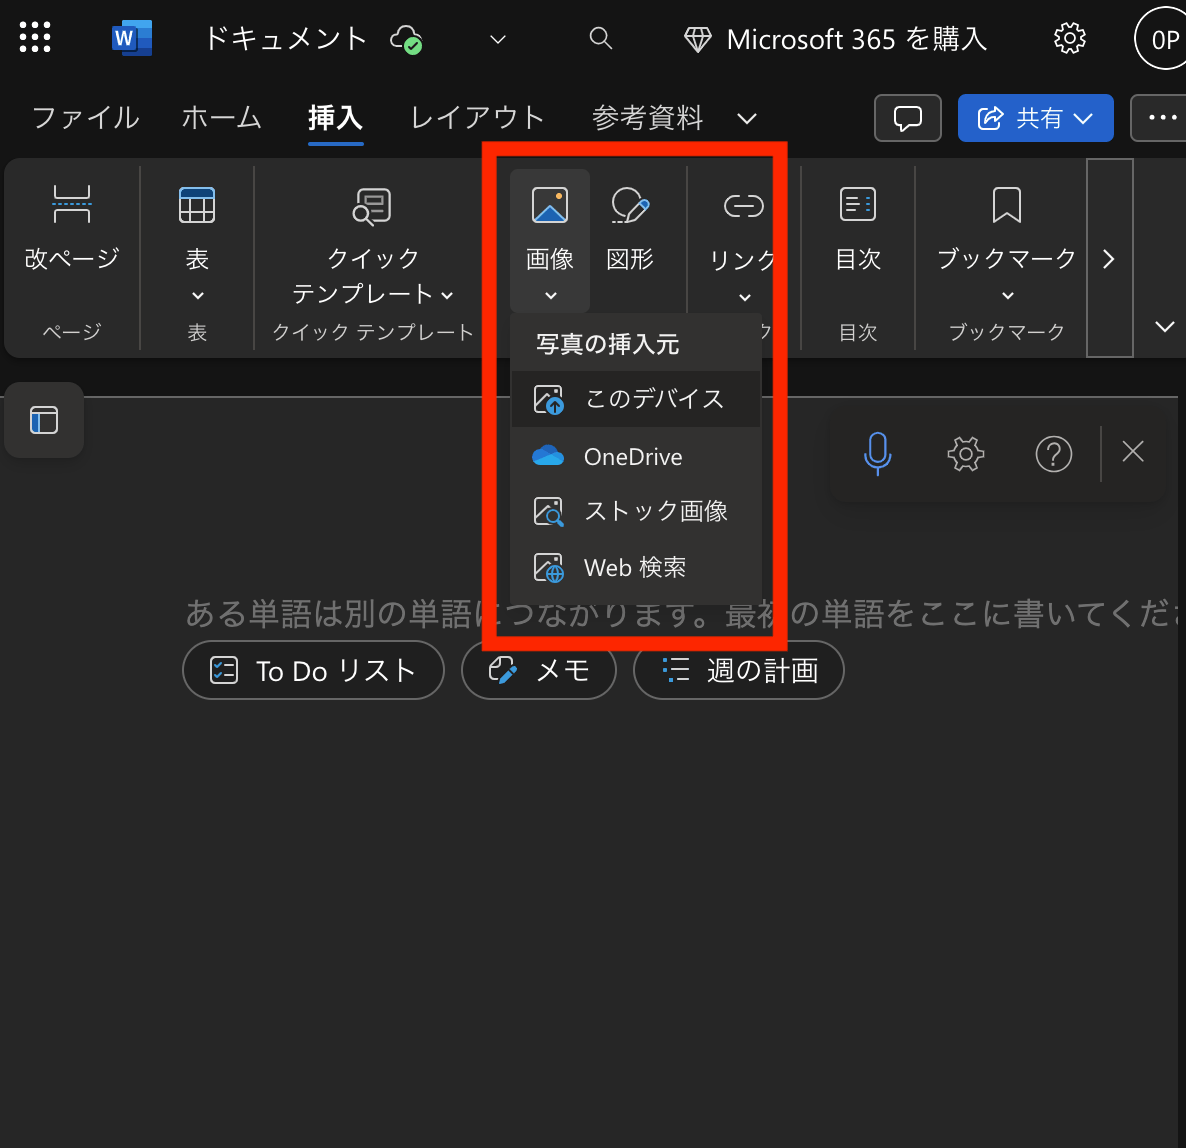Click the ブックマーク (Bookmark) icon
The height and width of the screenshot is (1148, 1186).
[x=1005, y=205]
